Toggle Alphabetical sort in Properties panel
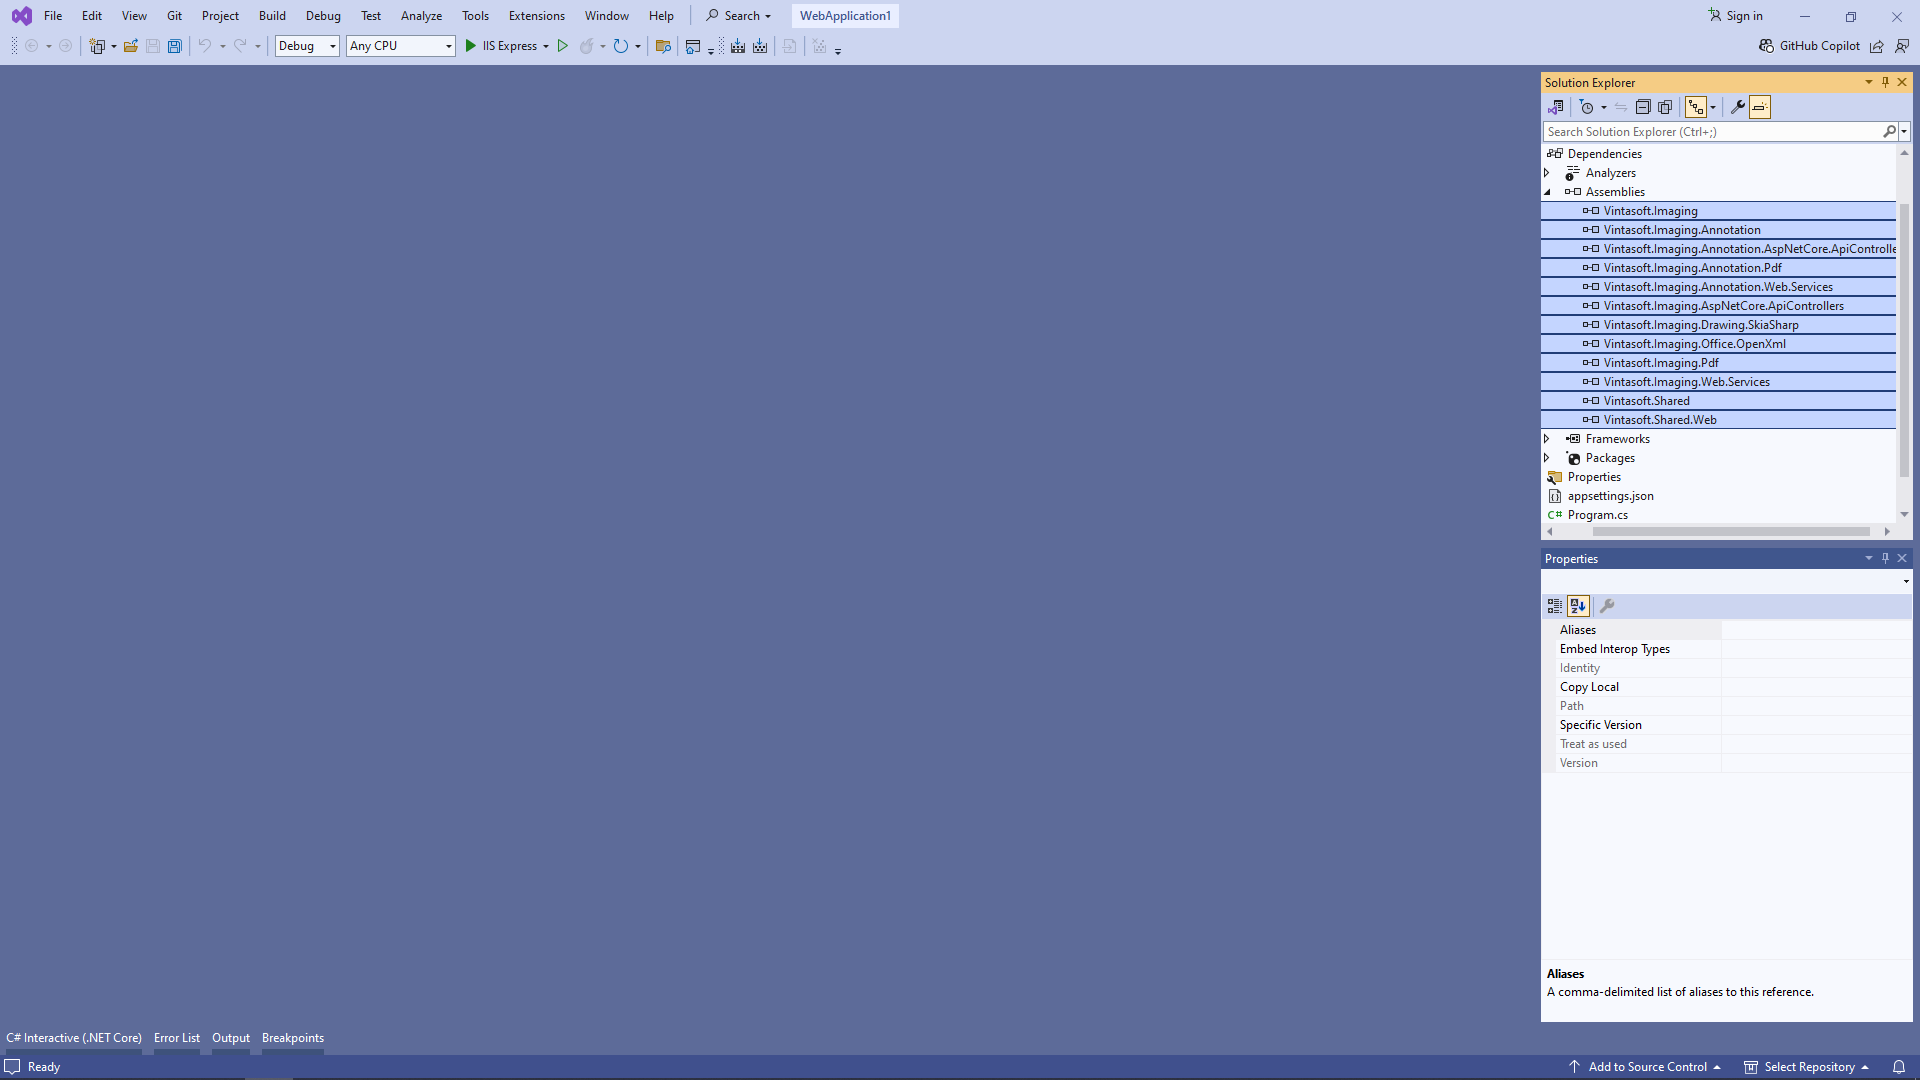This screenshot has width=1920, height=1080. (x=1578, y=606)
